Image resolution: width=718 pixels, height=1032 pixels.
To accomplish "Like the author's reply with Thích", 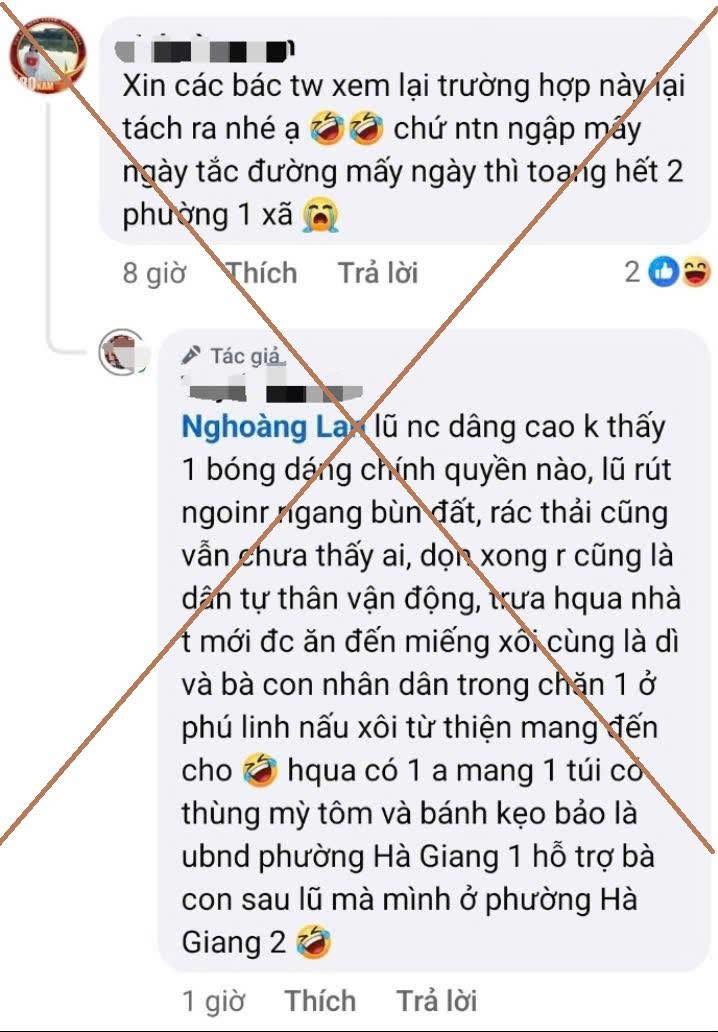I will 321,1000.
